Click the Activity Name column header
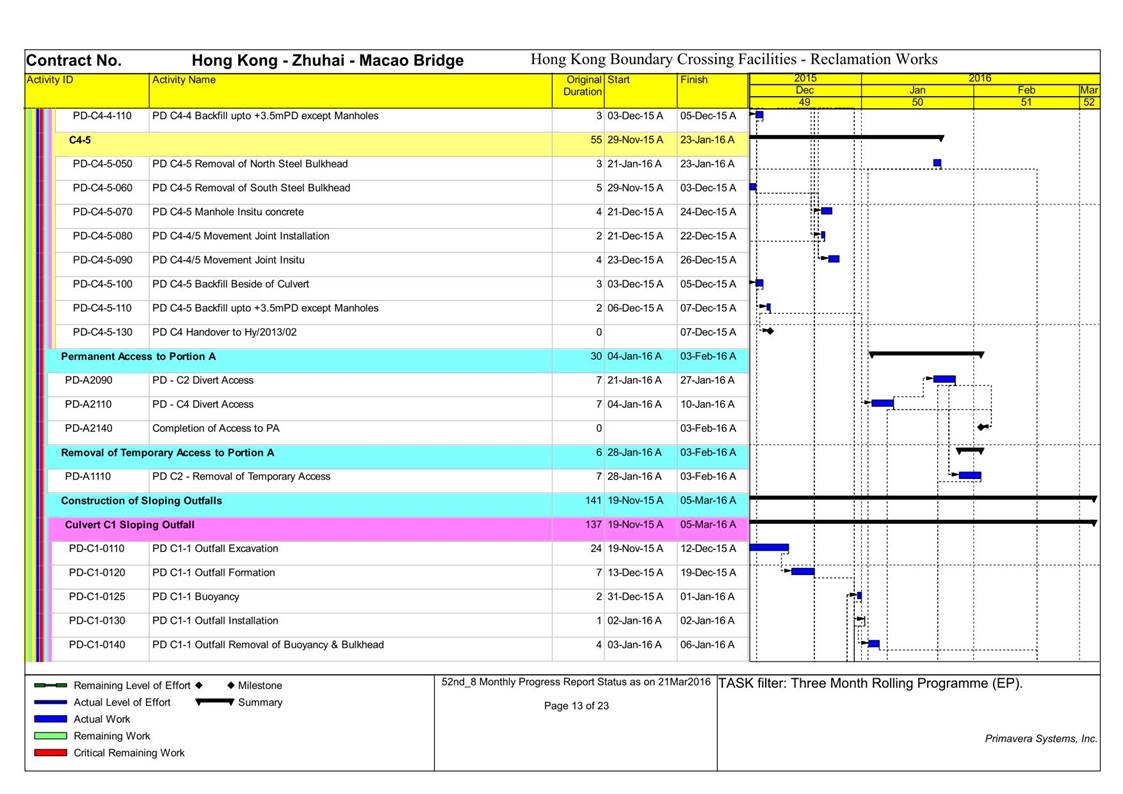The image size is (1123, 794). coord(350,91)
